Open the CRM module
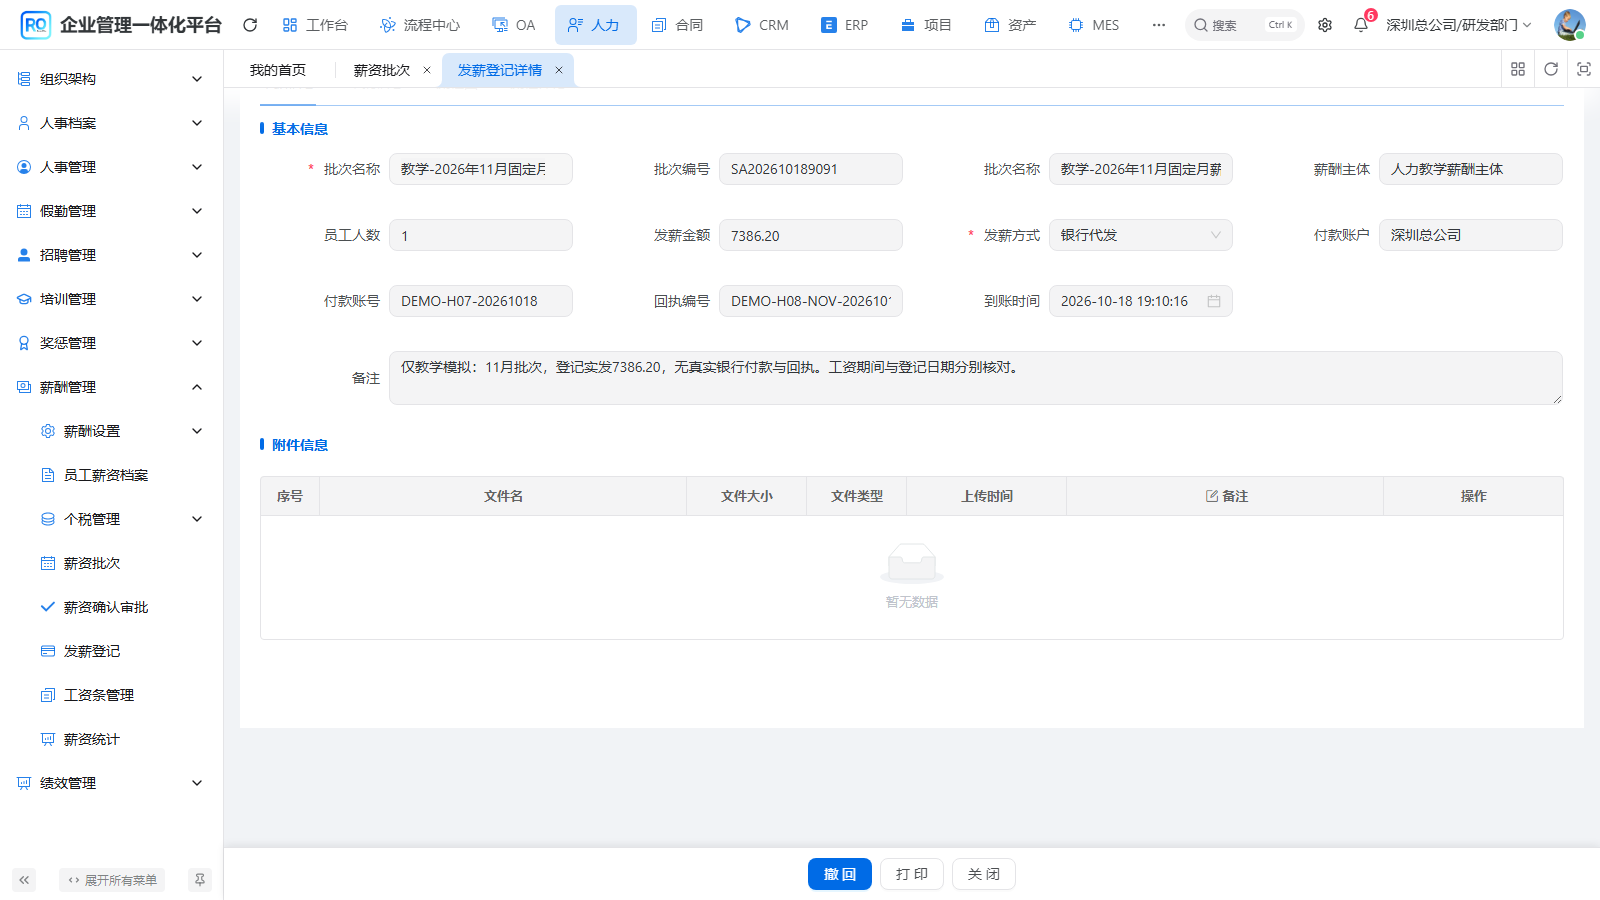Viewport: 1600px width, 900px height. coord(762,25)
